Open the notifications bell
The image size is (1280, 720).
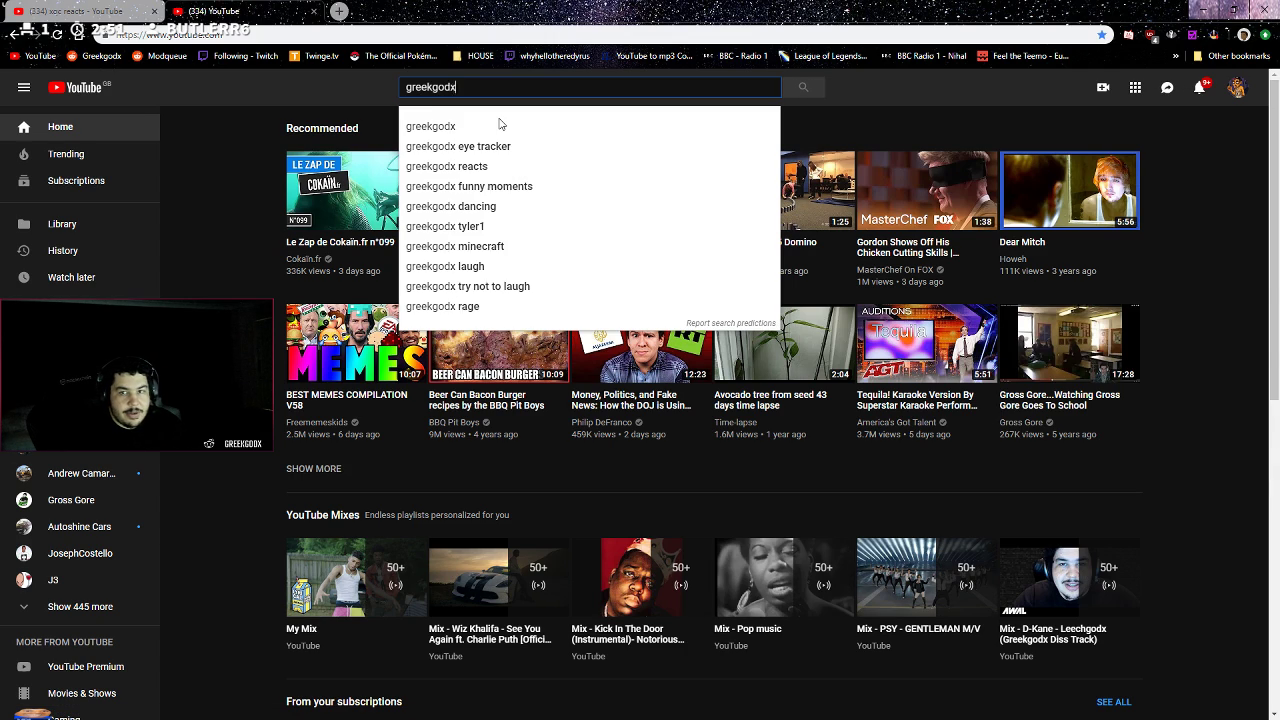click(1200, 87)
